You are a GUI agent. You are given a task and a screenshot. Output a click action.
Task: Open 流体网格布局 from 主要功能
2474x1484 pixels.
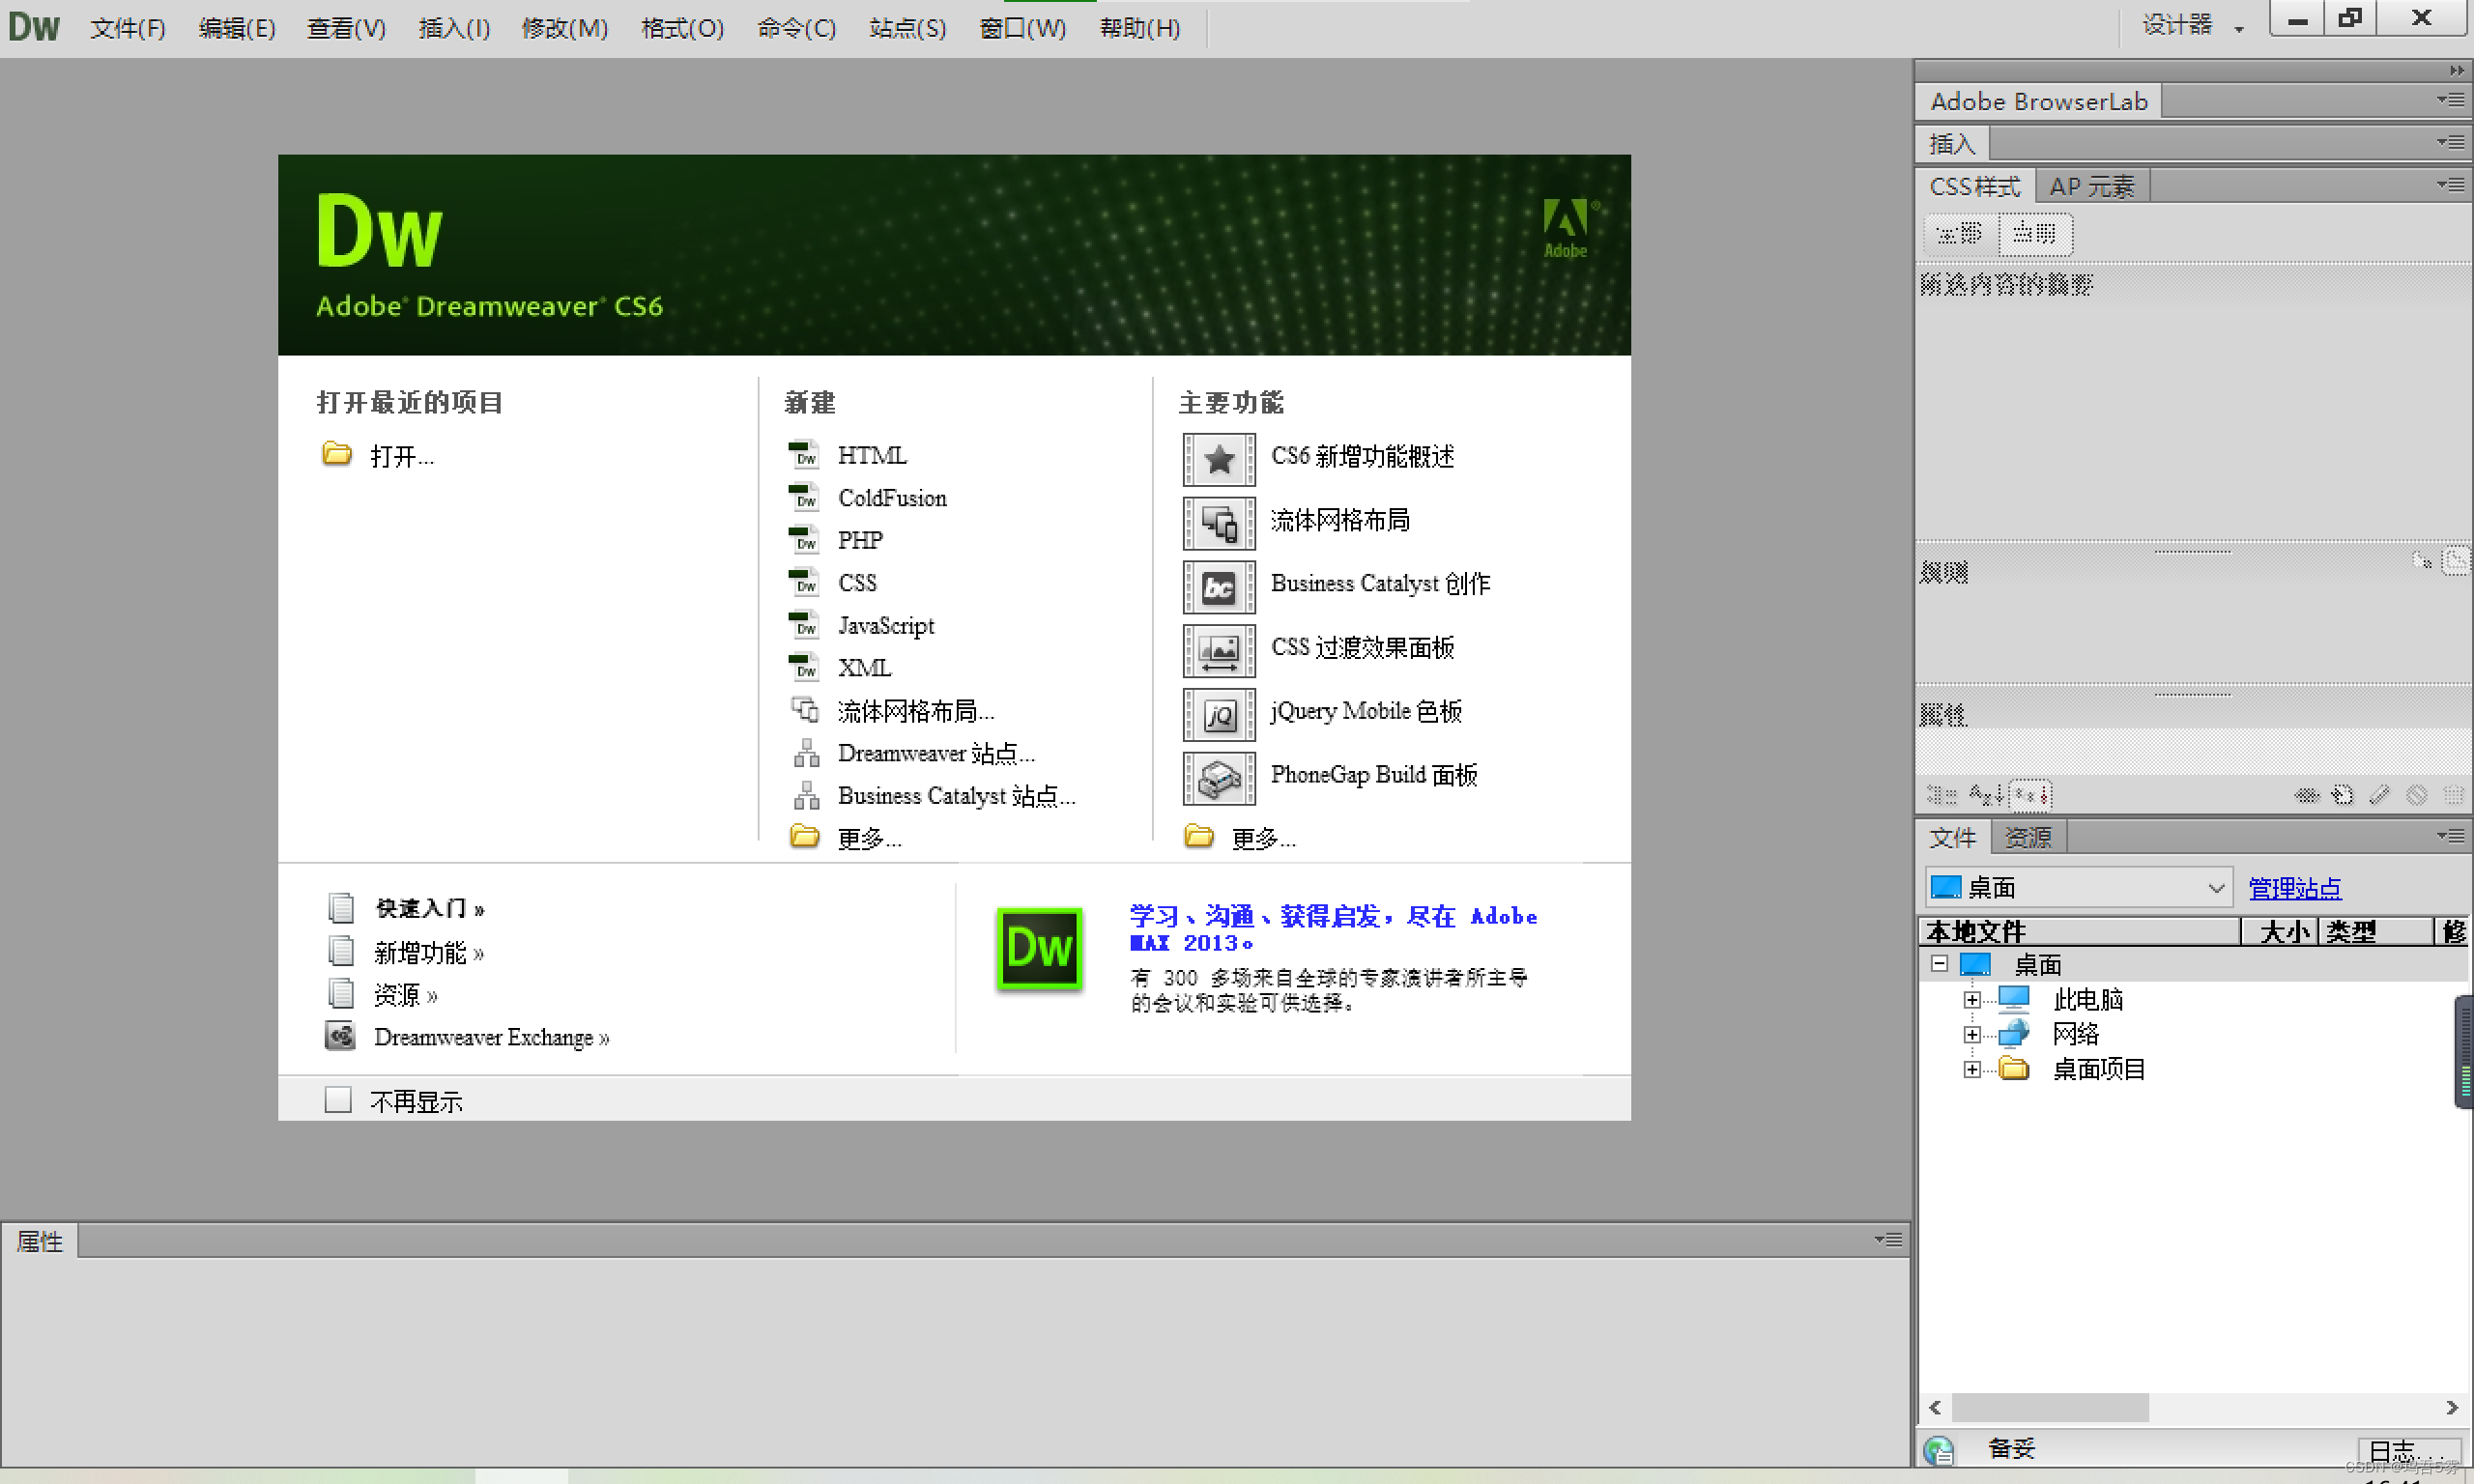(1340, 520)
